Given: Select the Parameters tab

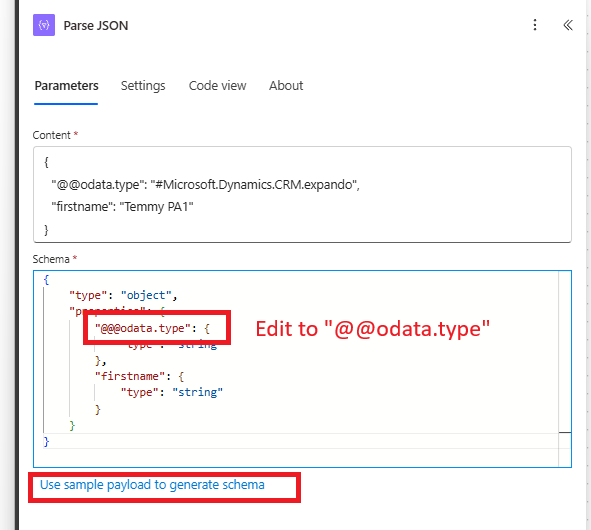Looking at the screenshot, I should point(66,86).
